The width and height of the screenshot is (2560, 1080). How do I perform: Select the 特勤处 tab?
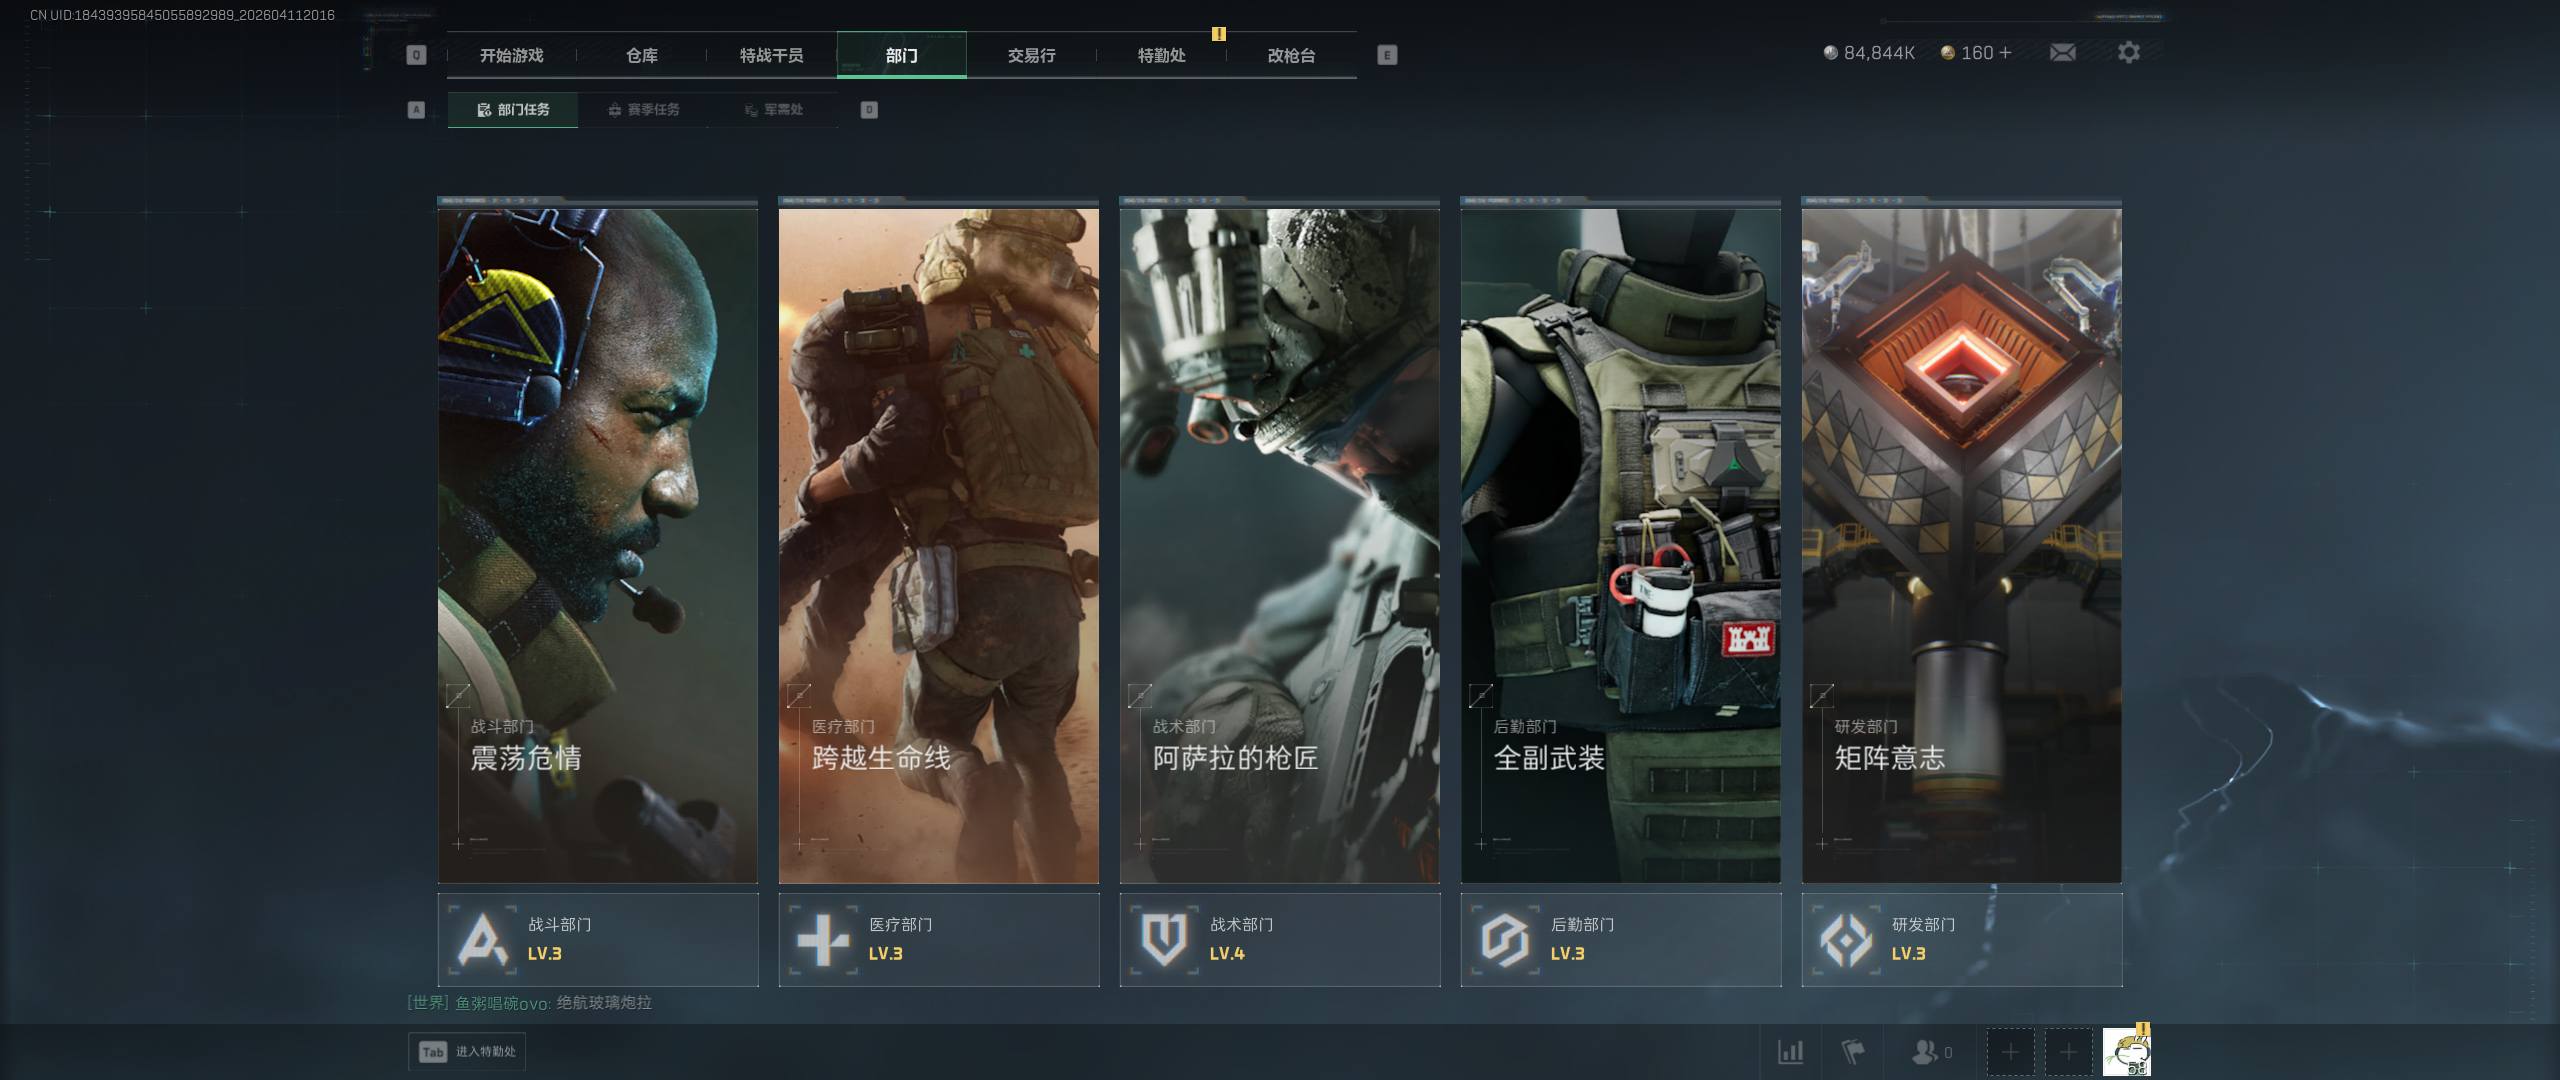1161,56
